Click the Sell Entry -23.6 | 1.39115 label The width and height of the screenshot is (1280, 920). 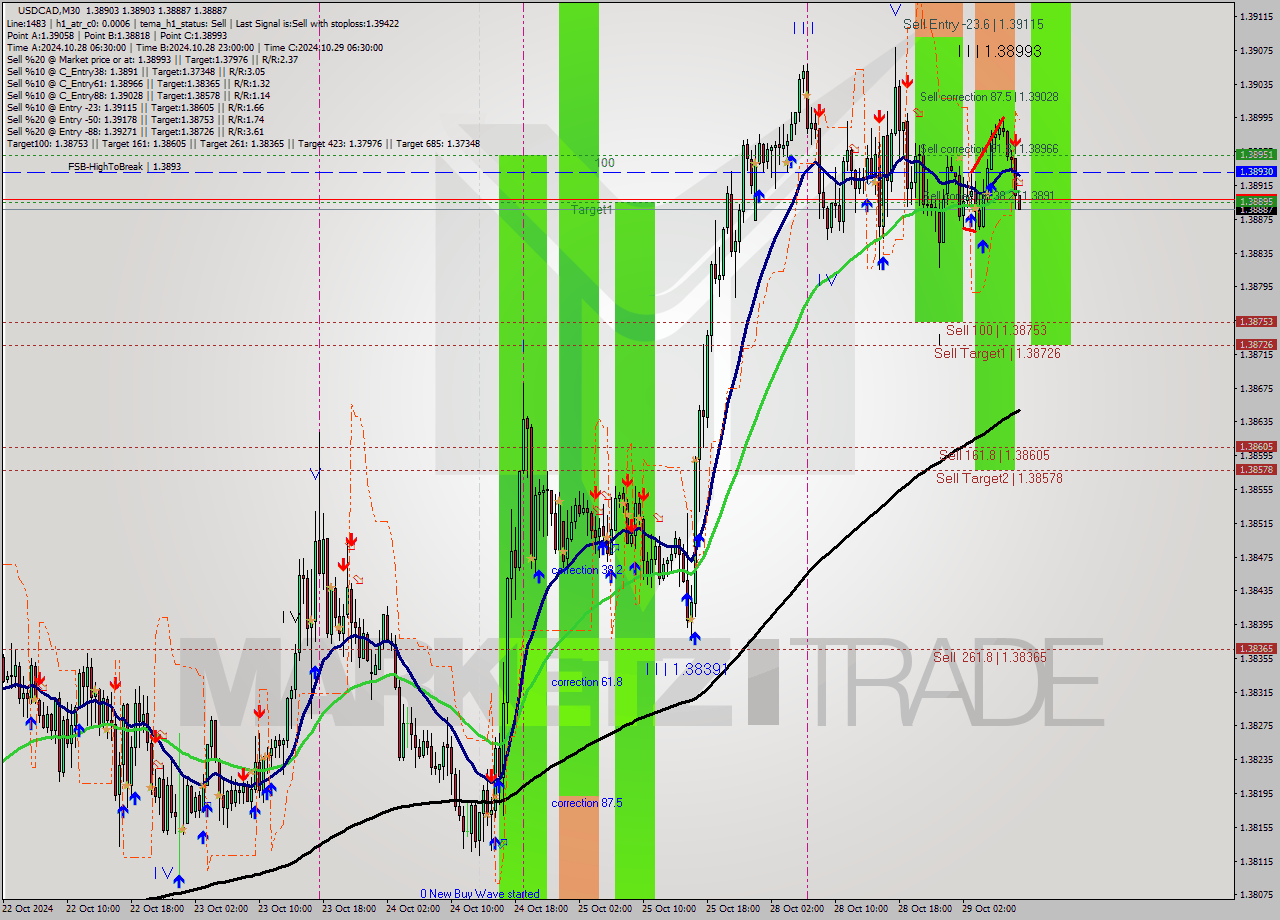coord(973,24)
